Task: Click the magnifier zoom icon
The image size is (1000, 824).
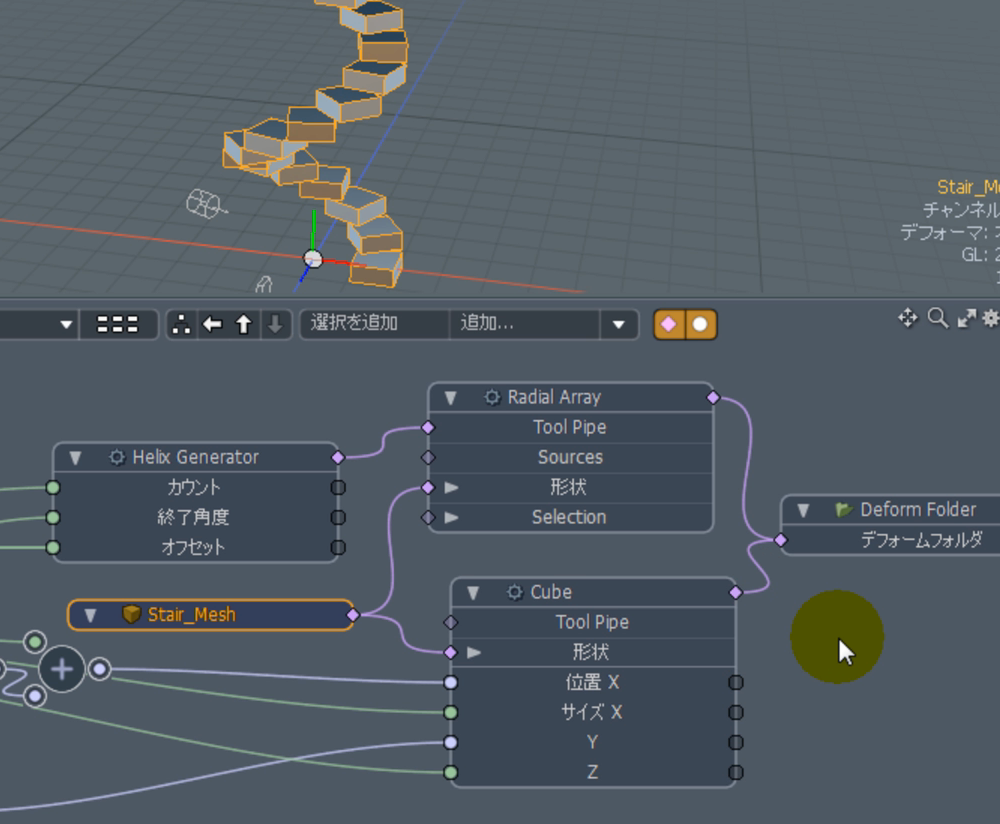Action: click(937, 318)
